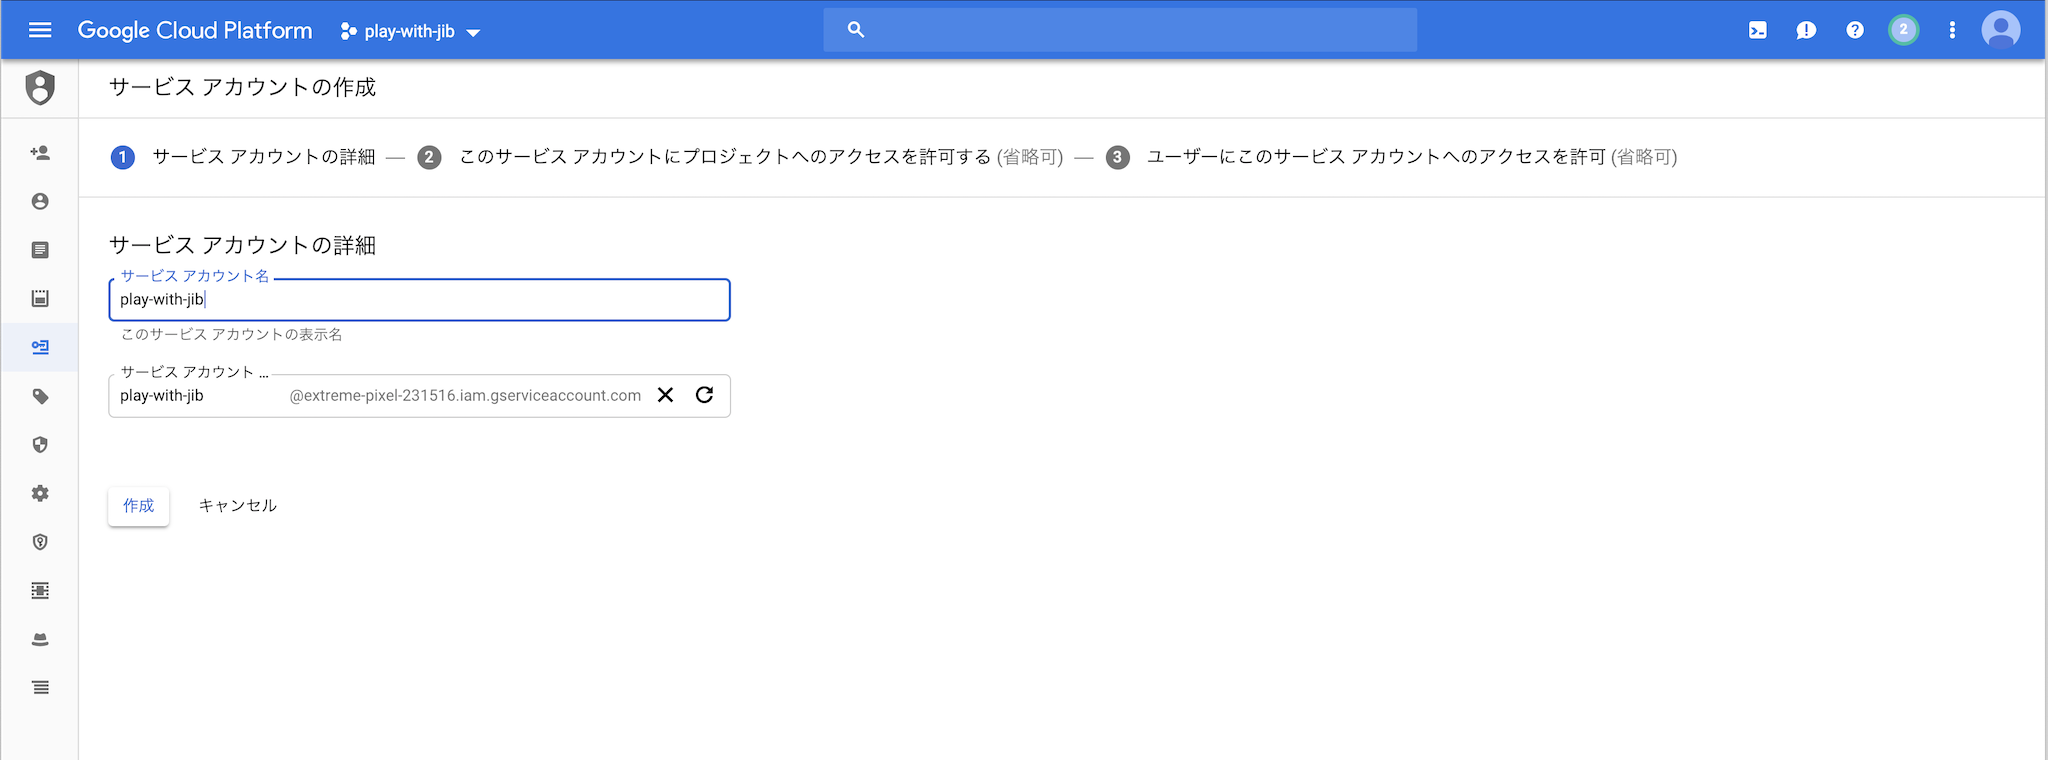Viewport: 2048px width, 760px height.
Task: Open the three-dot more options menu
Action: tap(1952, 30)
